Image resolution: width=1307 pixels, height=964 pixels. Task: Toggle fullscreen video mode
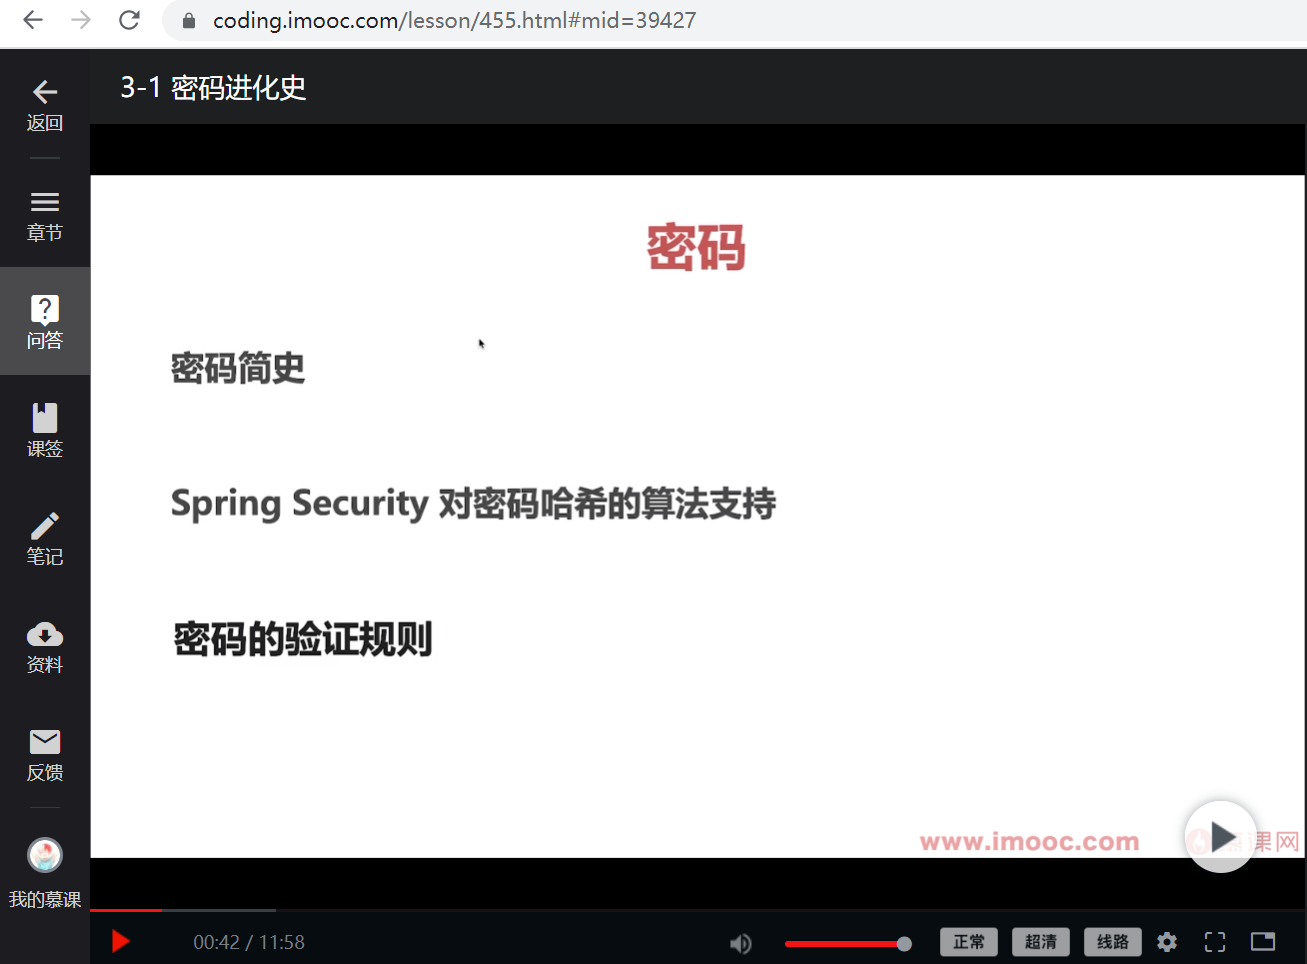(1215, 942)
